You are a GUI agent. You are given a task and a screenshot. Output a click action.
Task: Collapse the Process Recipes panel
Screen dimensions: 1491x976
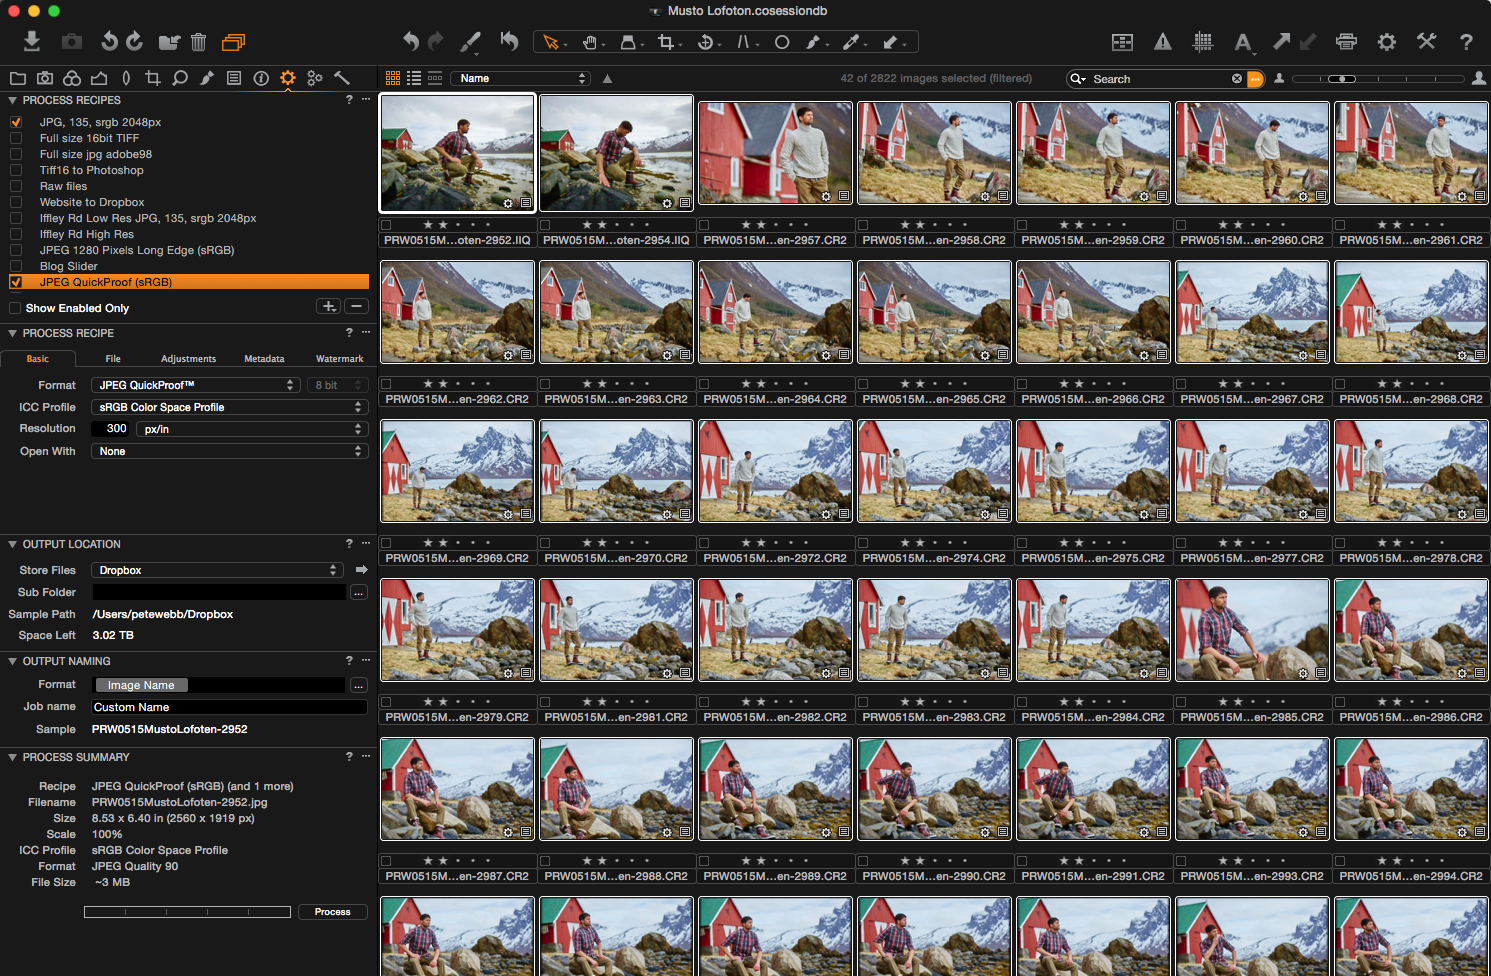[x=12, y=100]
